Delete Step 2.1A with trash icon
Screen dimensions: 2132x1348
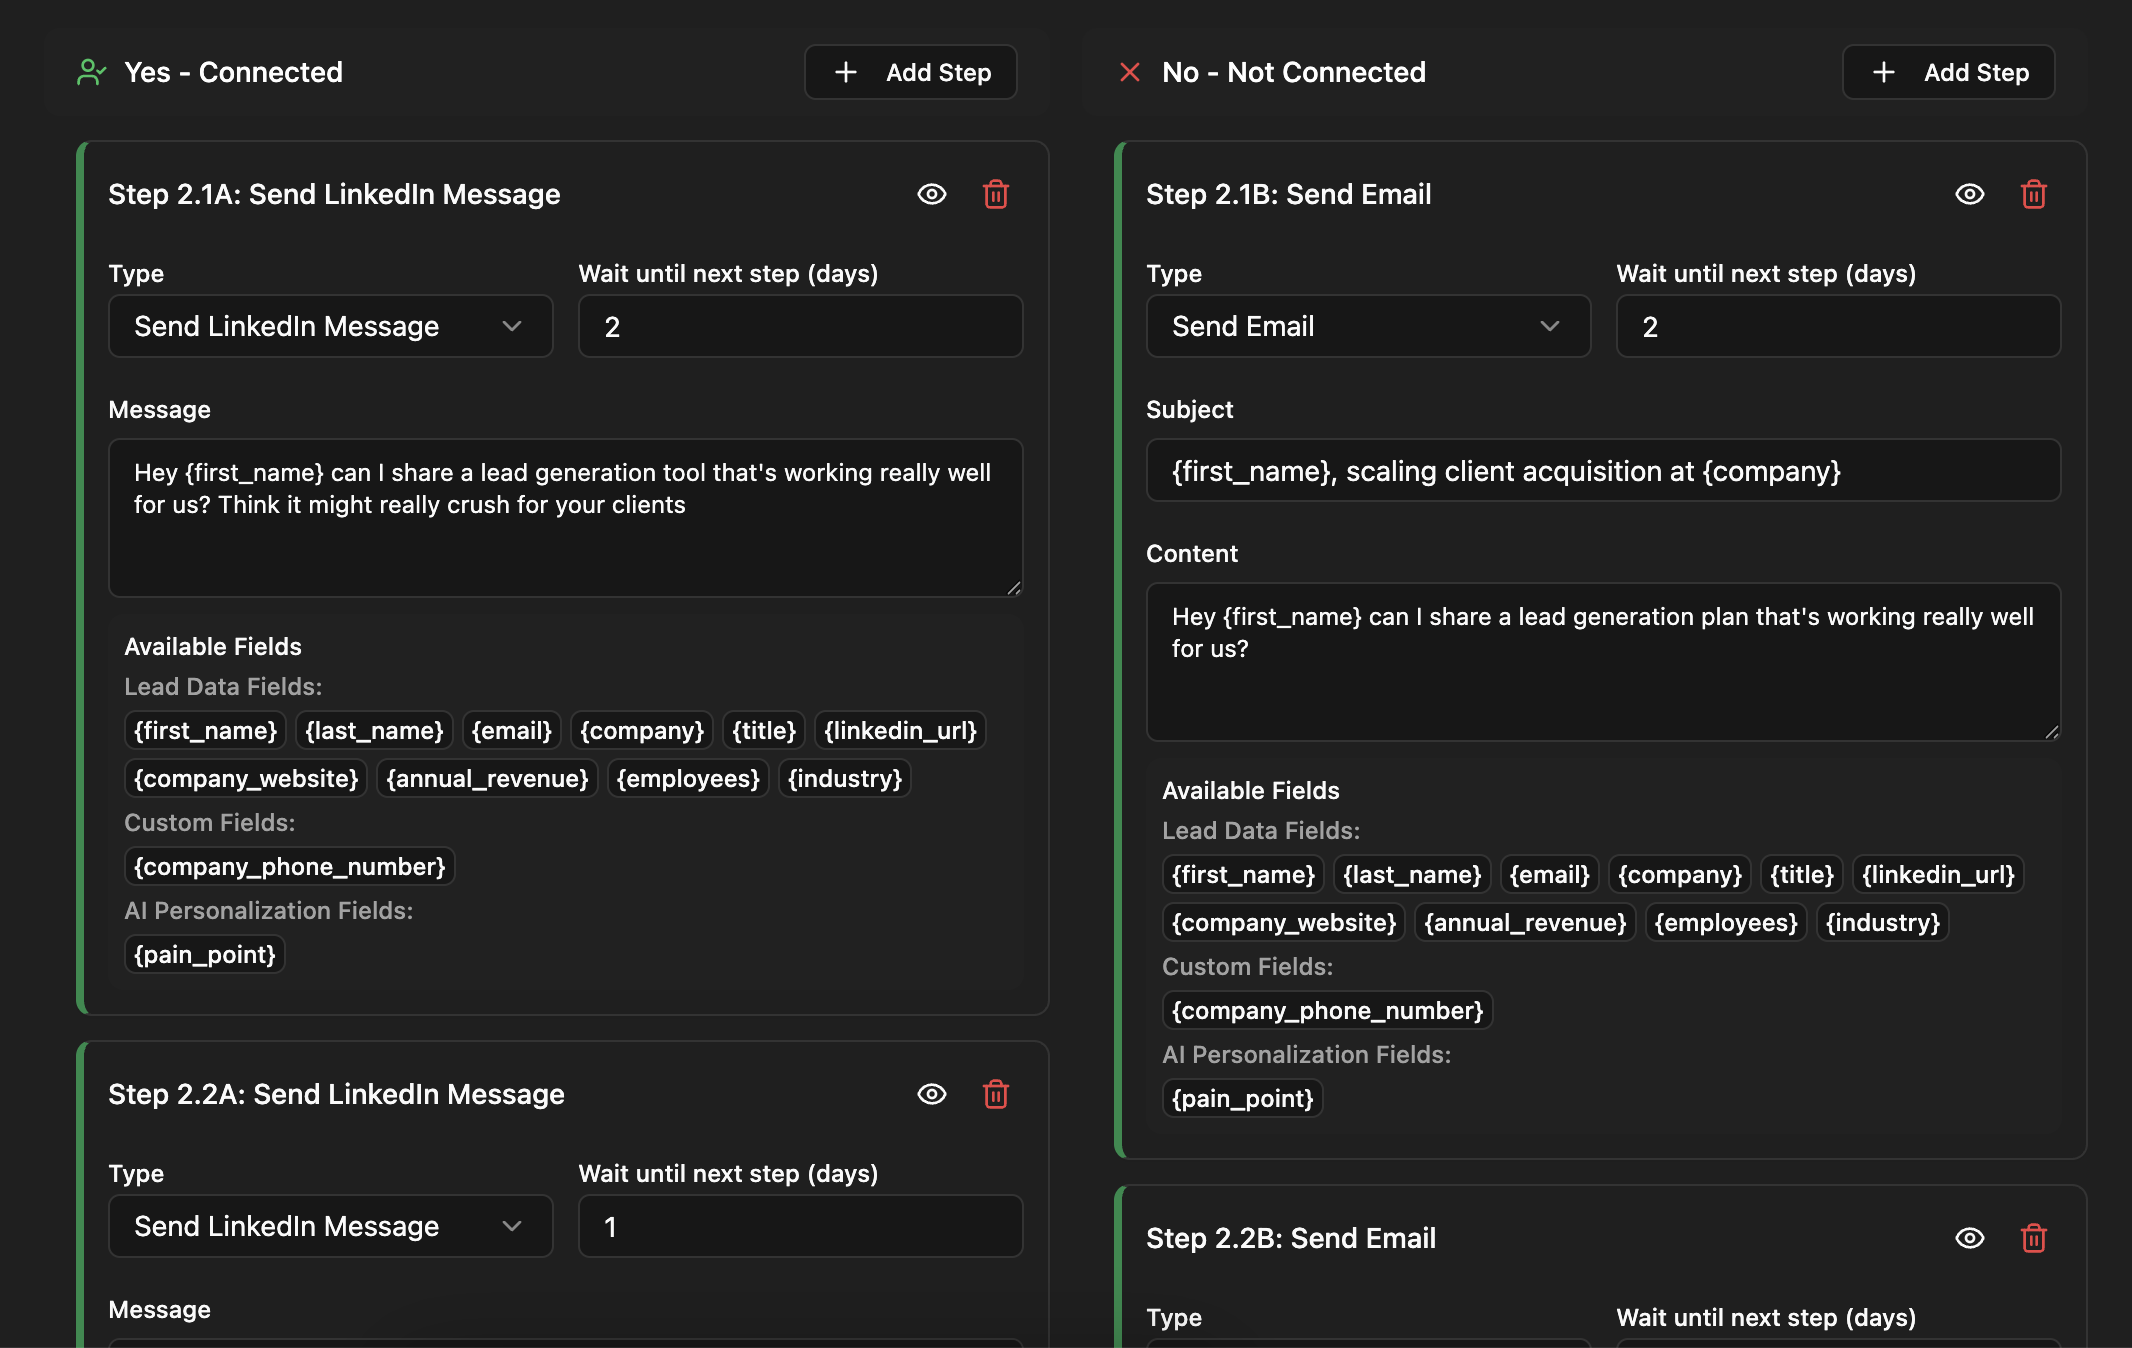(x=995, y=194)
